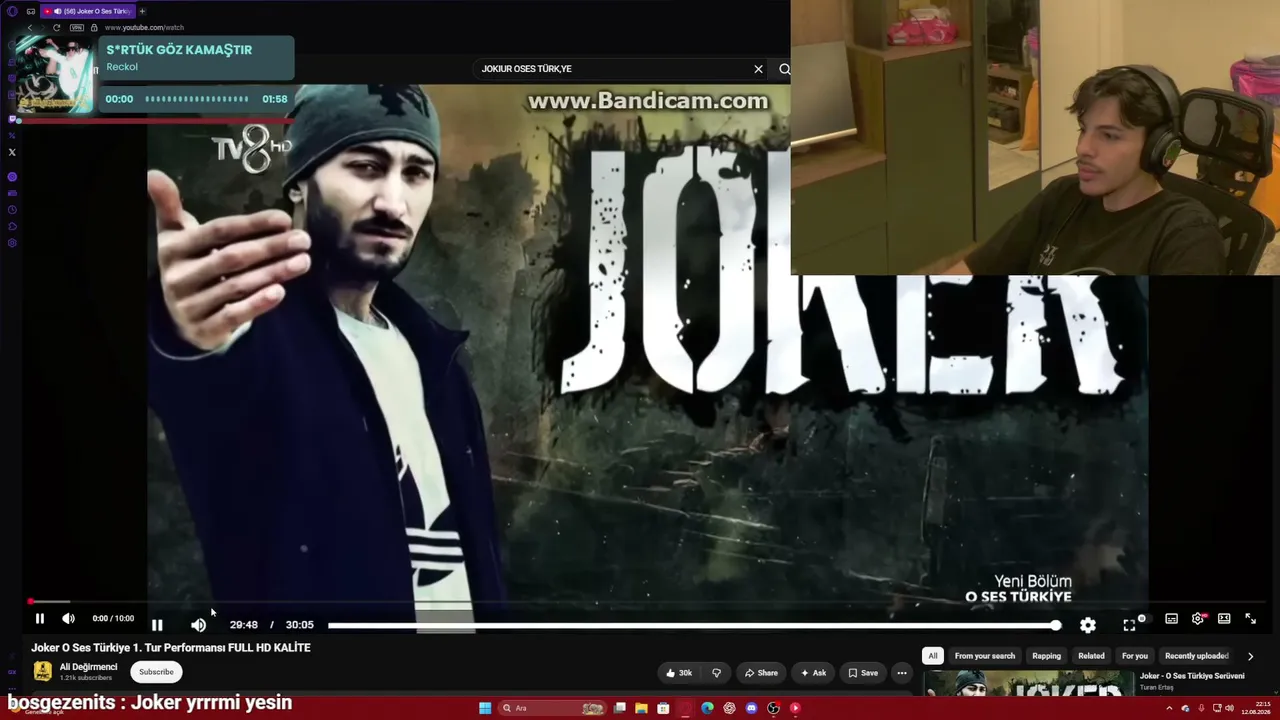Open the more actions three-dot menu

pos(902,673)
